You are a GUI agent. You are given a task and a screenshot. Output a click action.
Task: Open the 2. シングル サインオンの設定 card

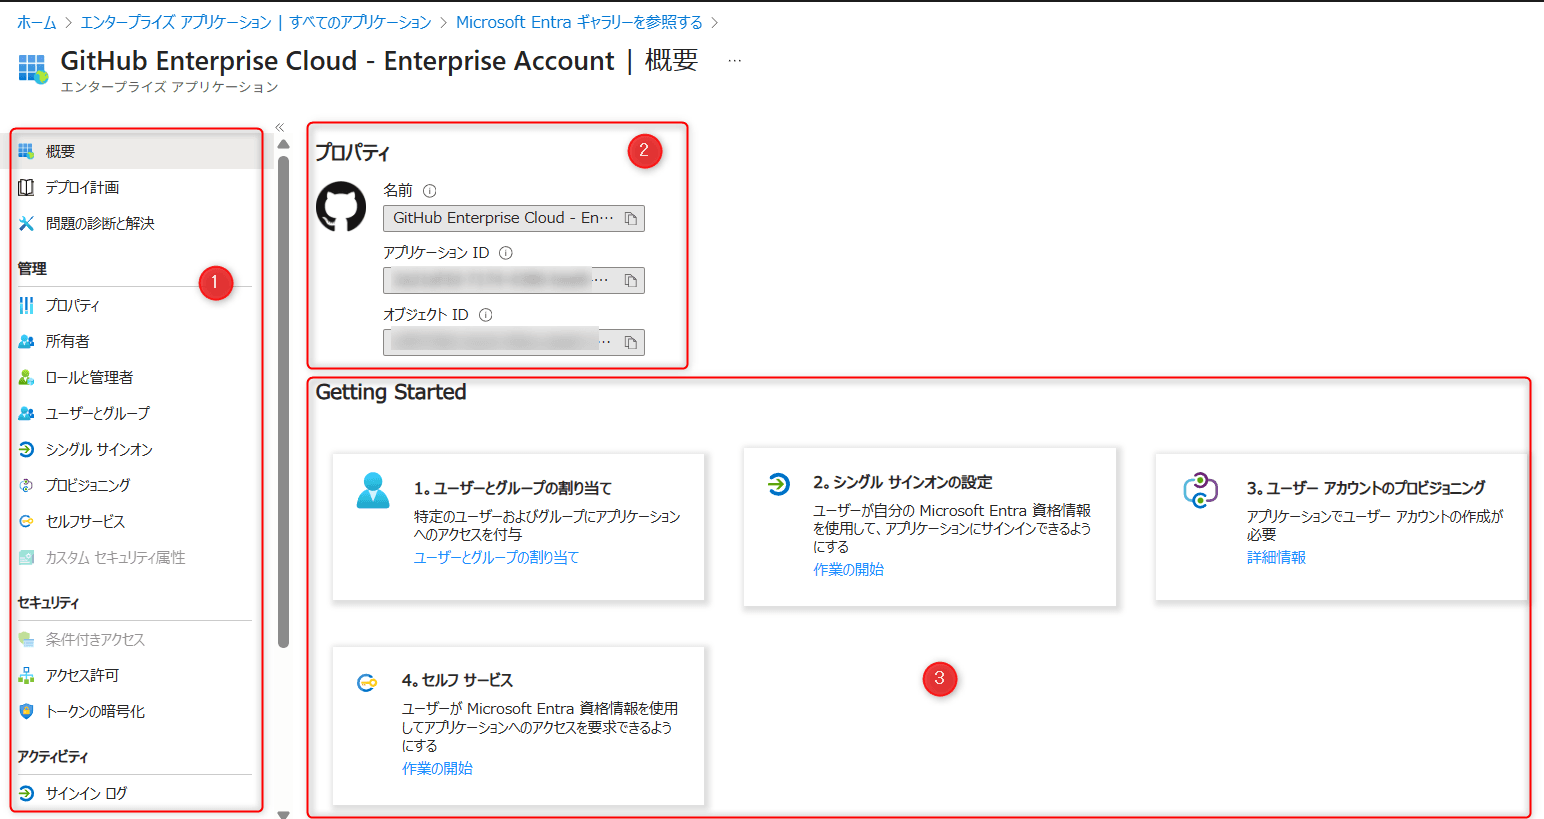929,527
